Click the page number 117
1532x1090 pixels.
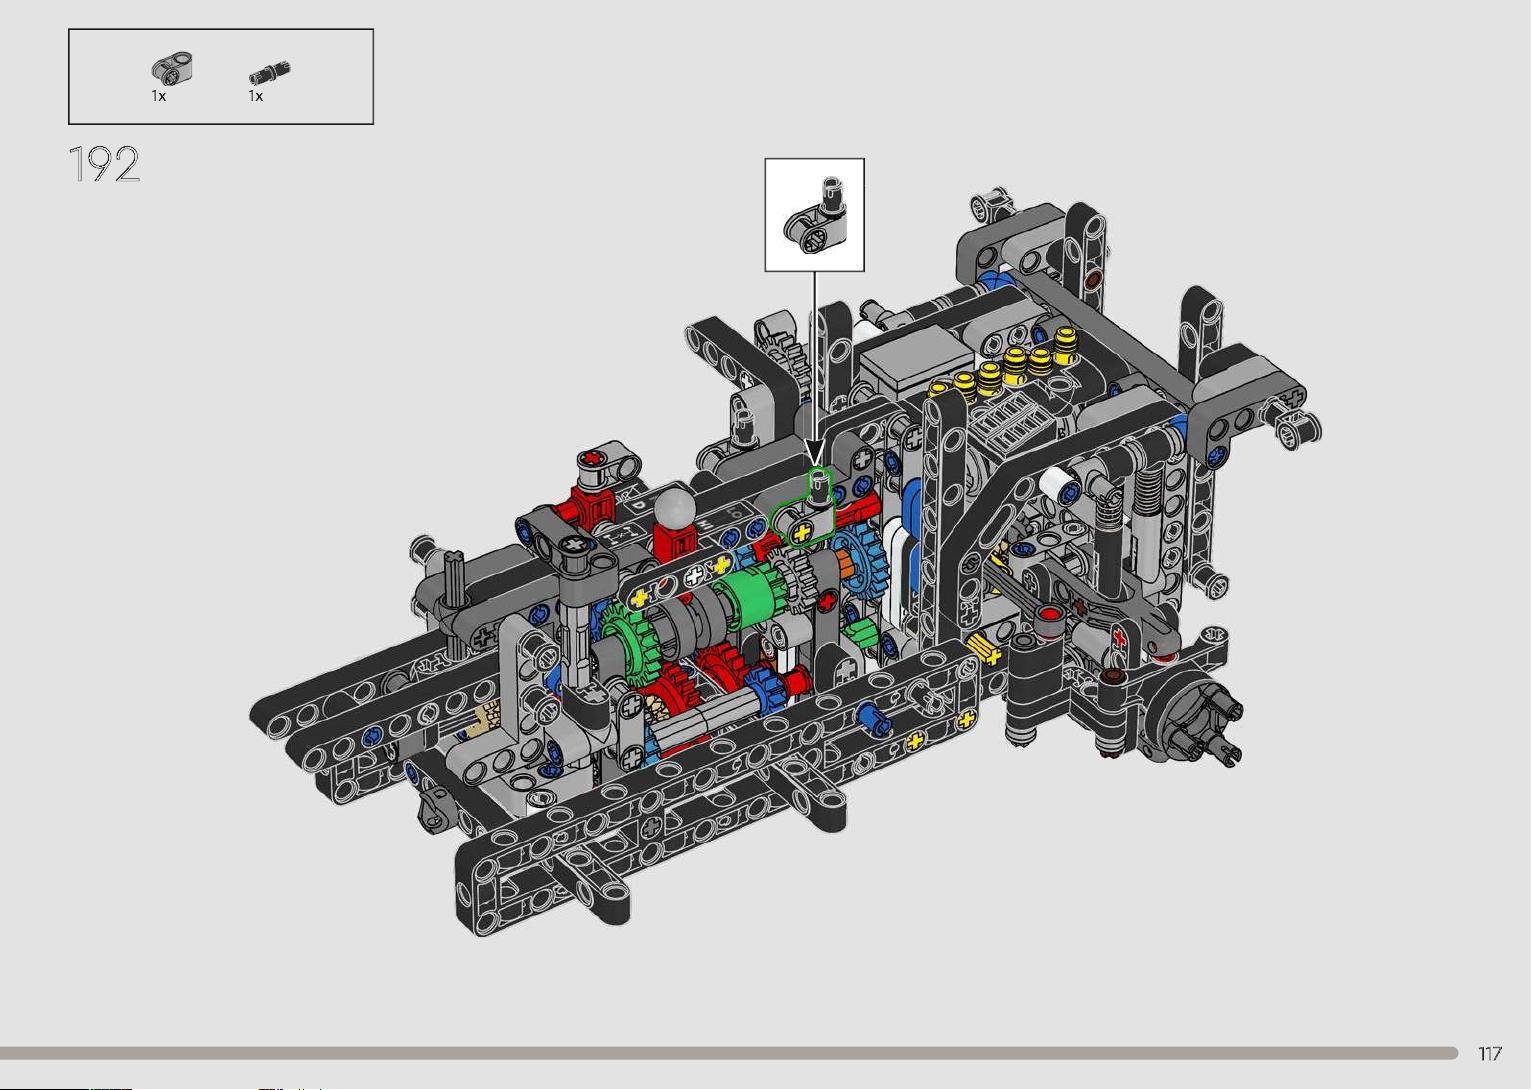[1489, 1053]
